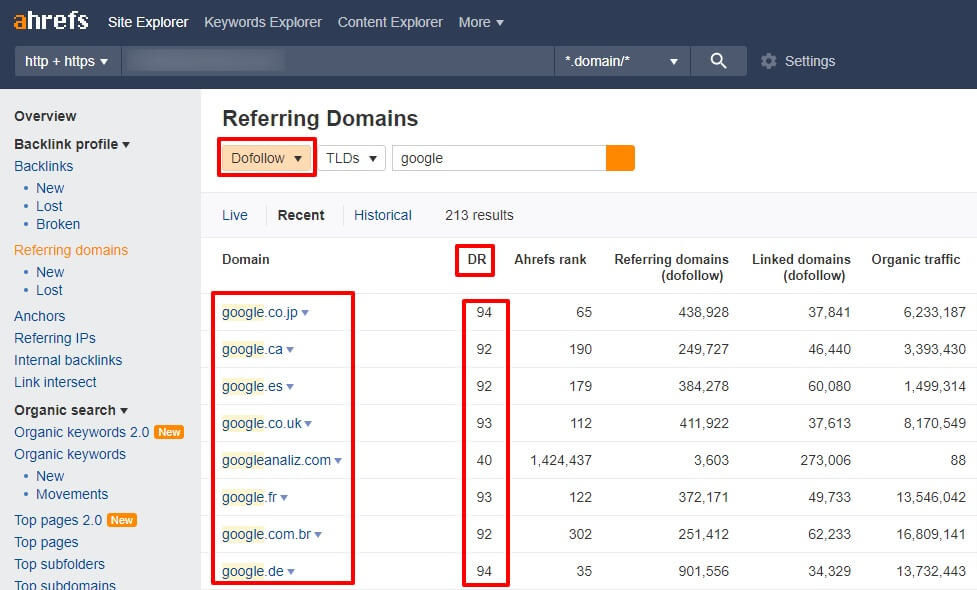Open Content Explorer
Viewport: 977px width, 590px height.
click(390, 22)
